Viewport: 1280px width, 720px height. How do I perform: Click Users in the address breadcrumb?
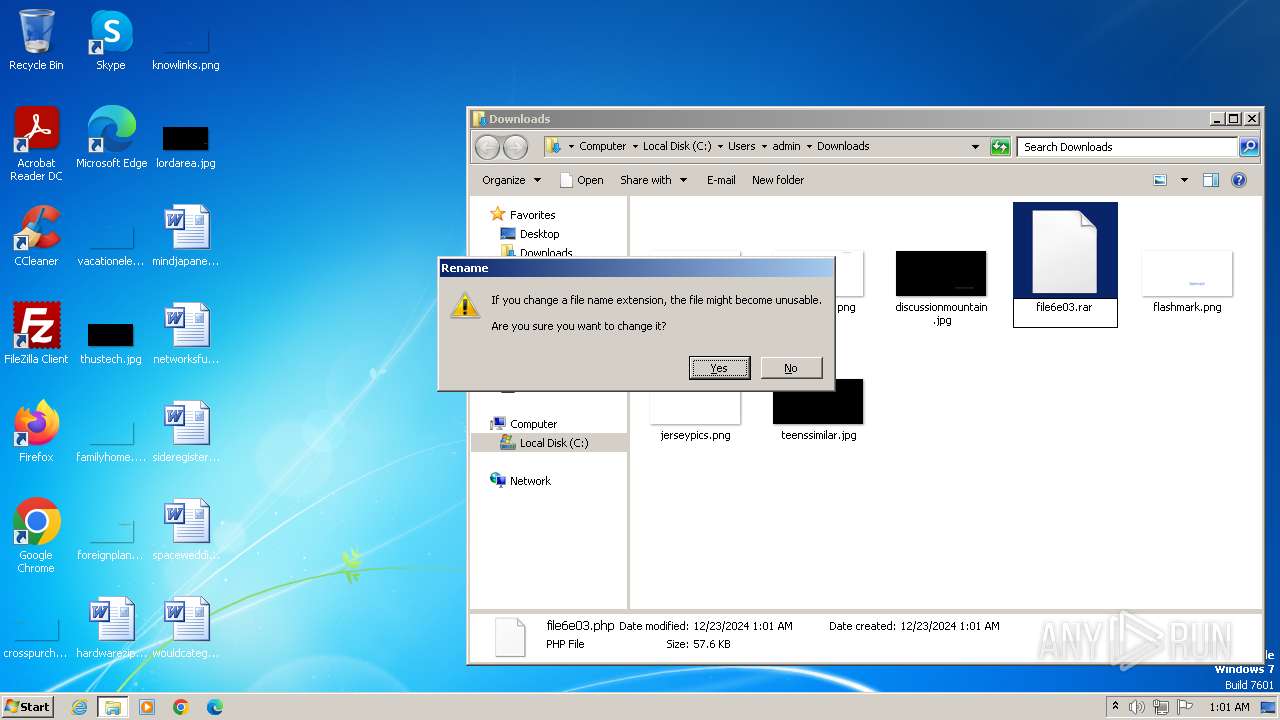click(742, 146)
